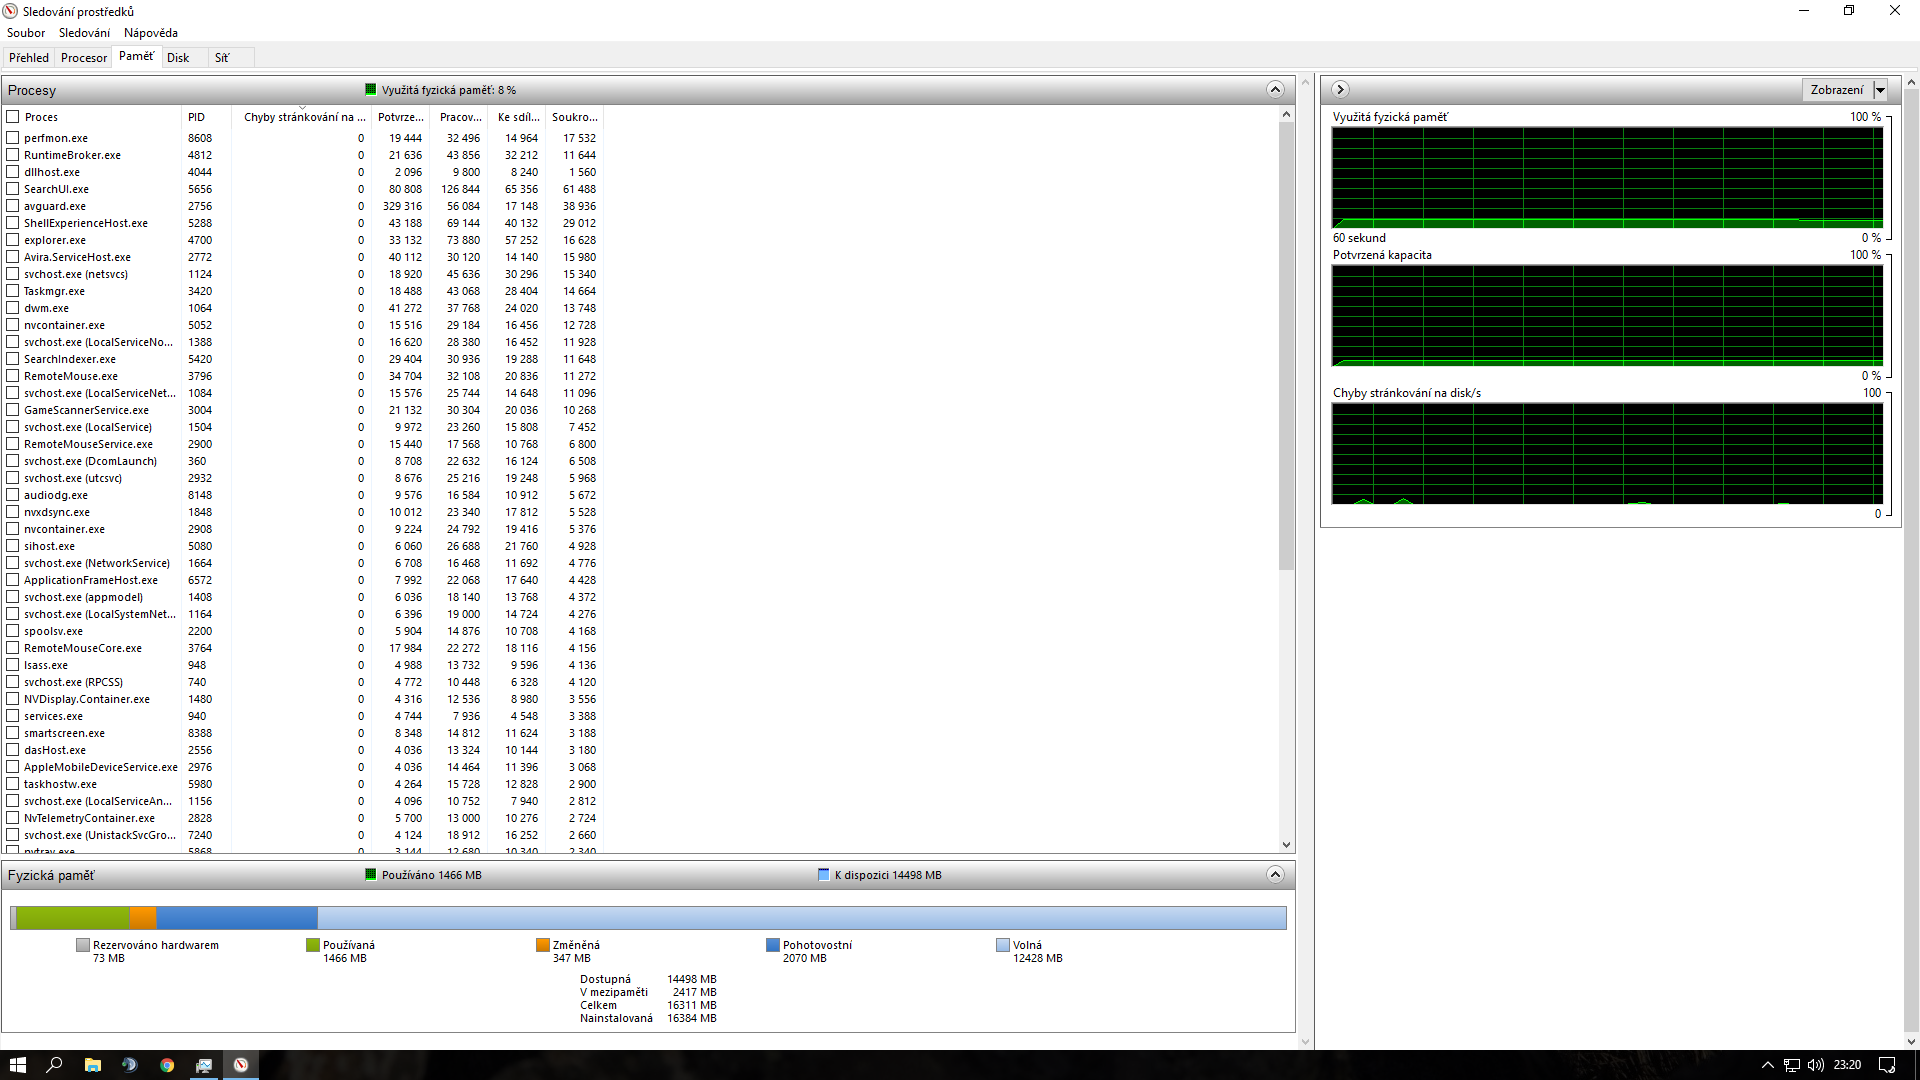Click the Resource Monitor taskbar icon
Image resolution: width=1920 pixels, height=1080 pixels.
pos(241,1065)
